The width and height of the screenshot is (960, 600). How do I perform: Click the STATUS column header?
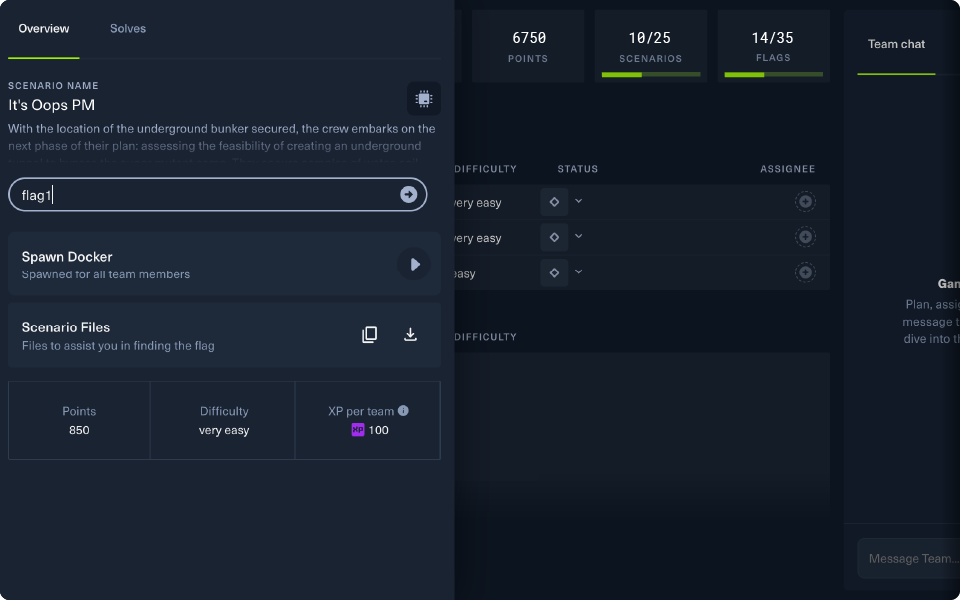577,169
